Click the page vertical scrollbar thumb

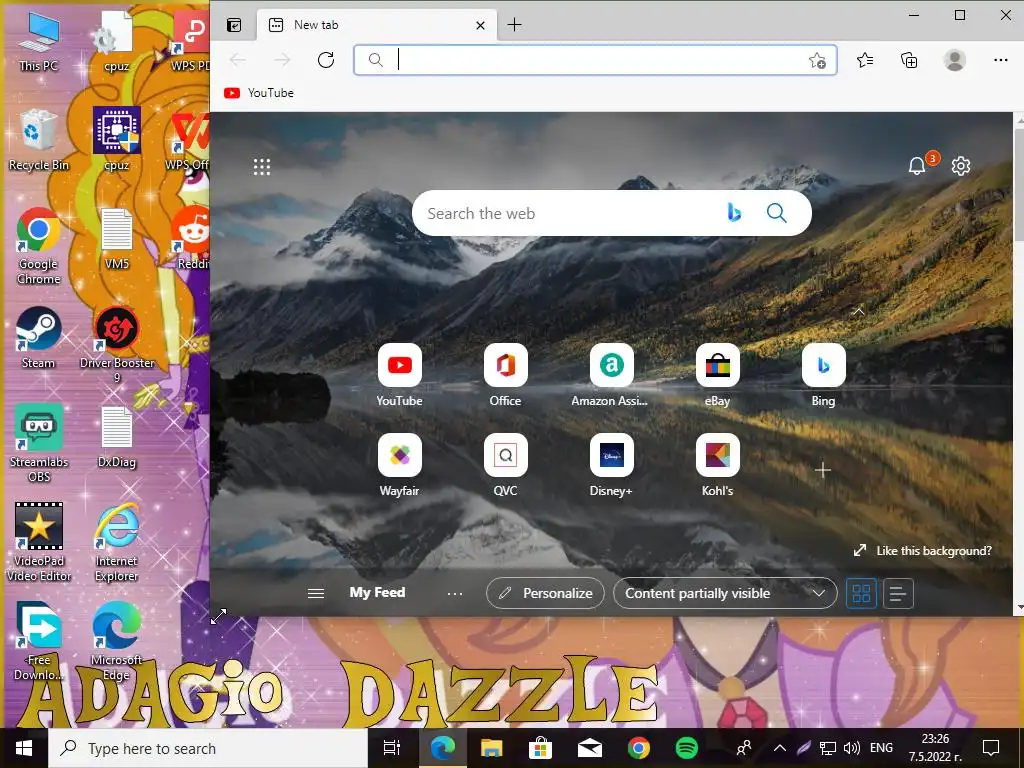pos(1019,186)
